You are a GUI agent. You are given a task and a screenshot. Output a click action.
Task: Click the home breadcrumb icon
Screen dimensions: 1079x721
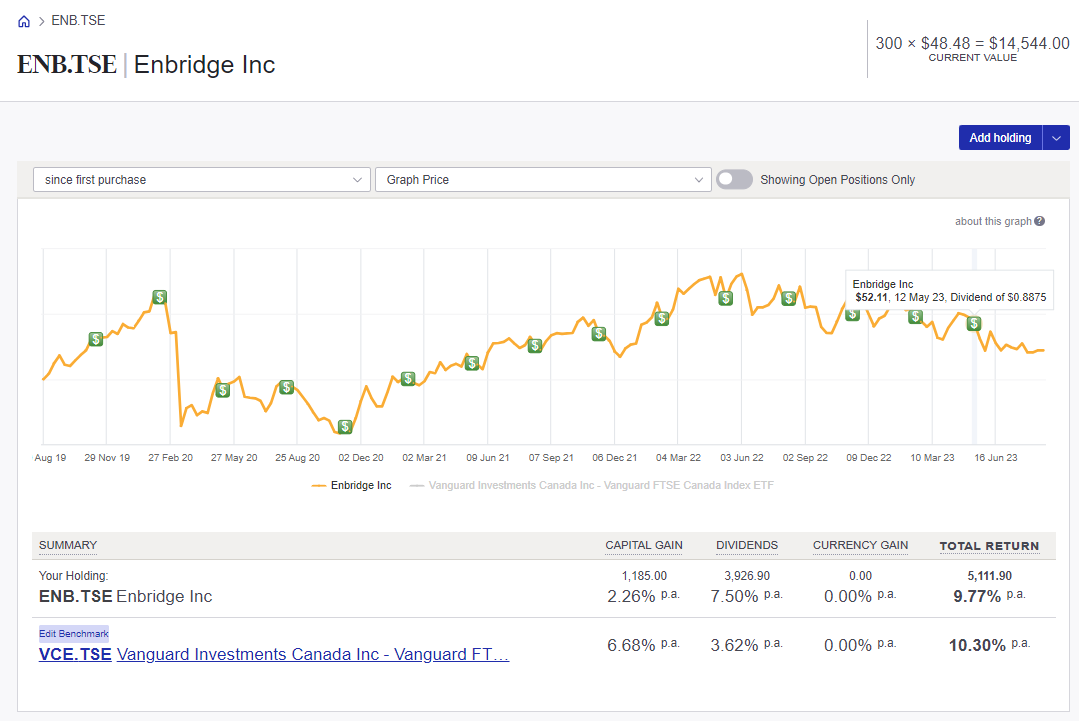click(x=23, y=20)
